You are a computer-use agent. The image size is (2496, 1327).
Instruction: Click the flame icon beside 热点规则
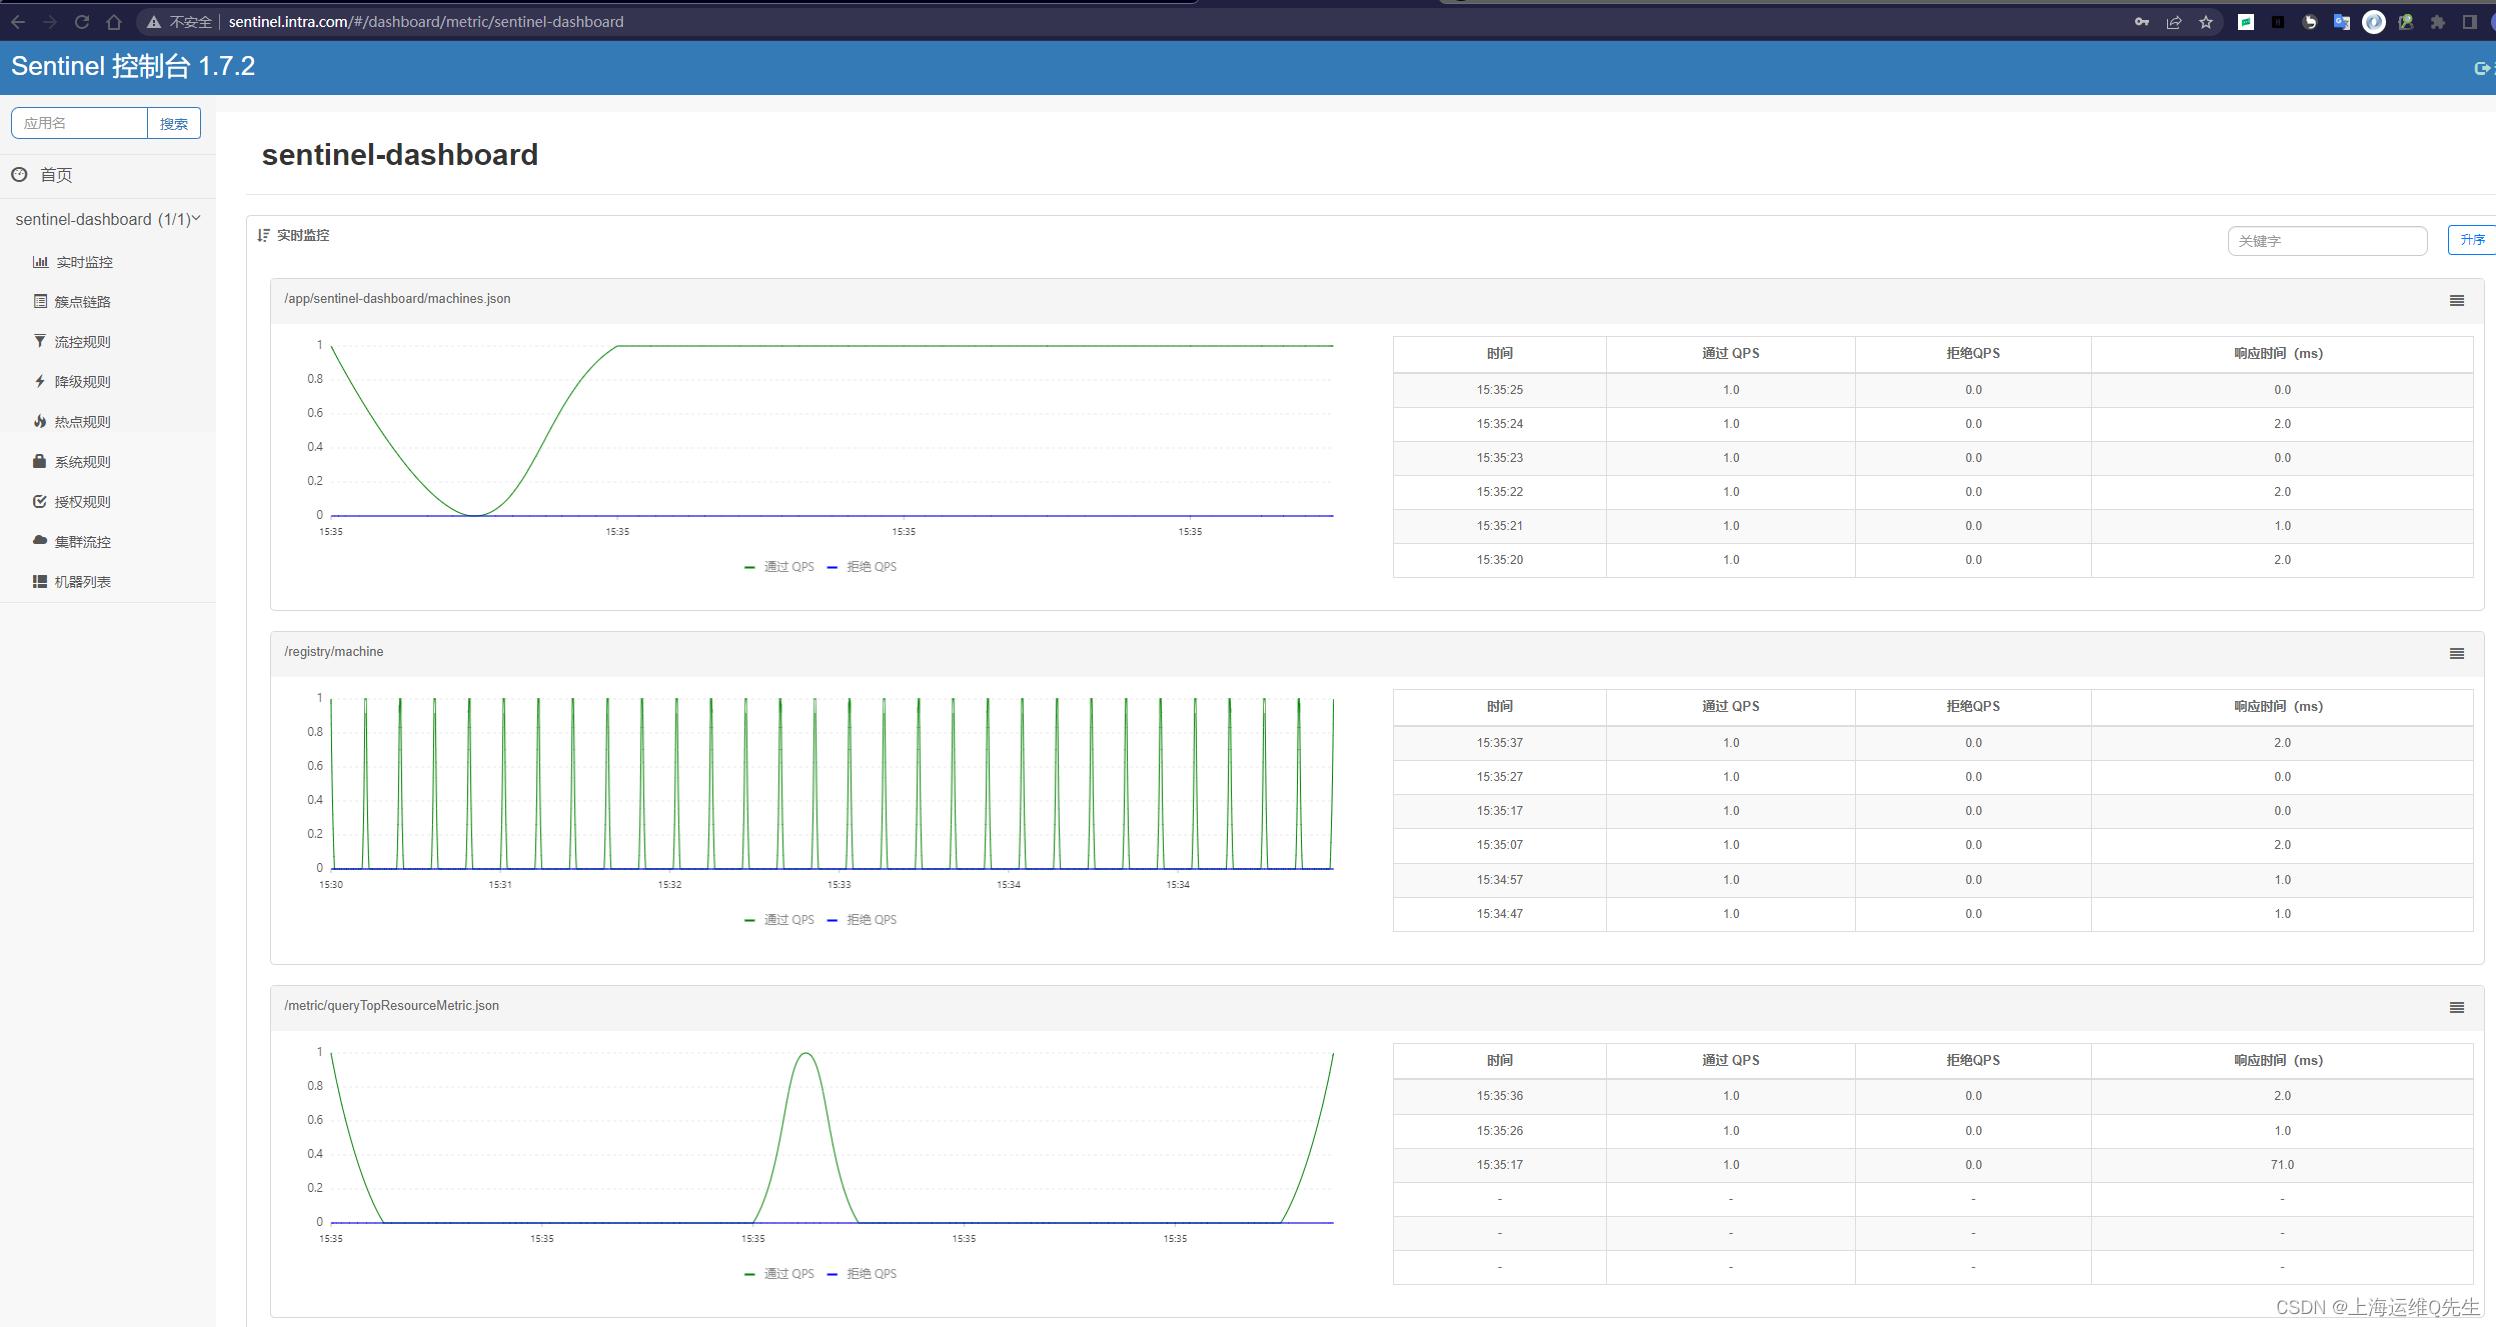pyautogui.click(x=40, y=421)
